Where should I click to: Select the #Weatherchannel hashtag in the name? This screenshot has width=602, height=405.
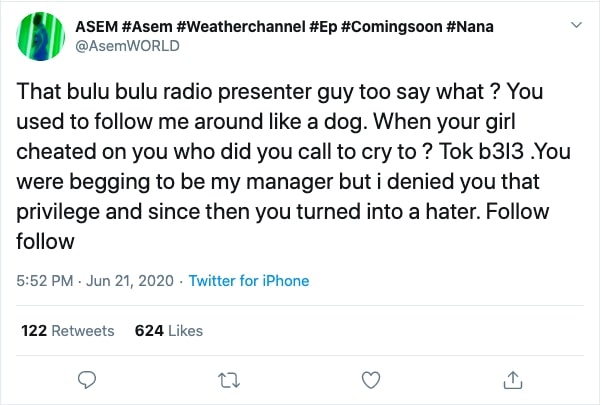(x=241, y=27)
